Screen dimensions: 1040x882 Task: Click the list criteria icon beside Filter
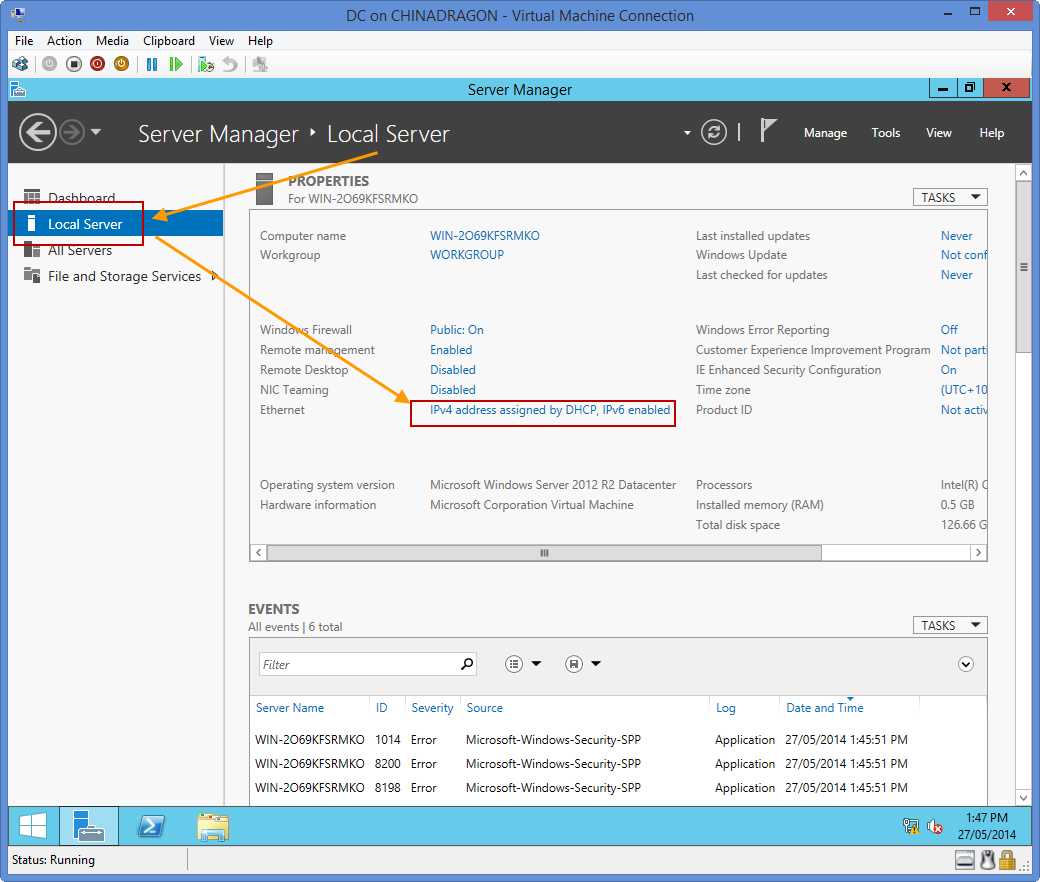[x=513, y=664]
